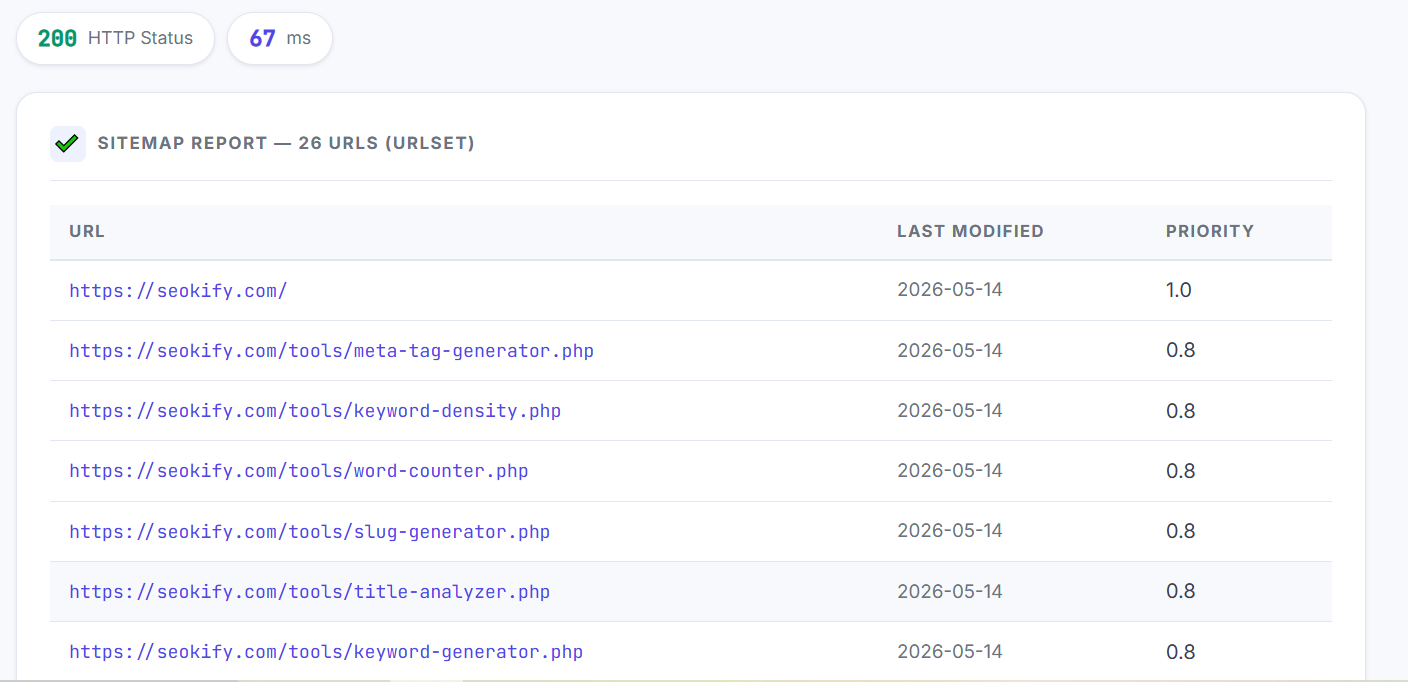Screen dimensions: 1408x682
Task: Click the Priority column header
Action: pos(1210,231)
